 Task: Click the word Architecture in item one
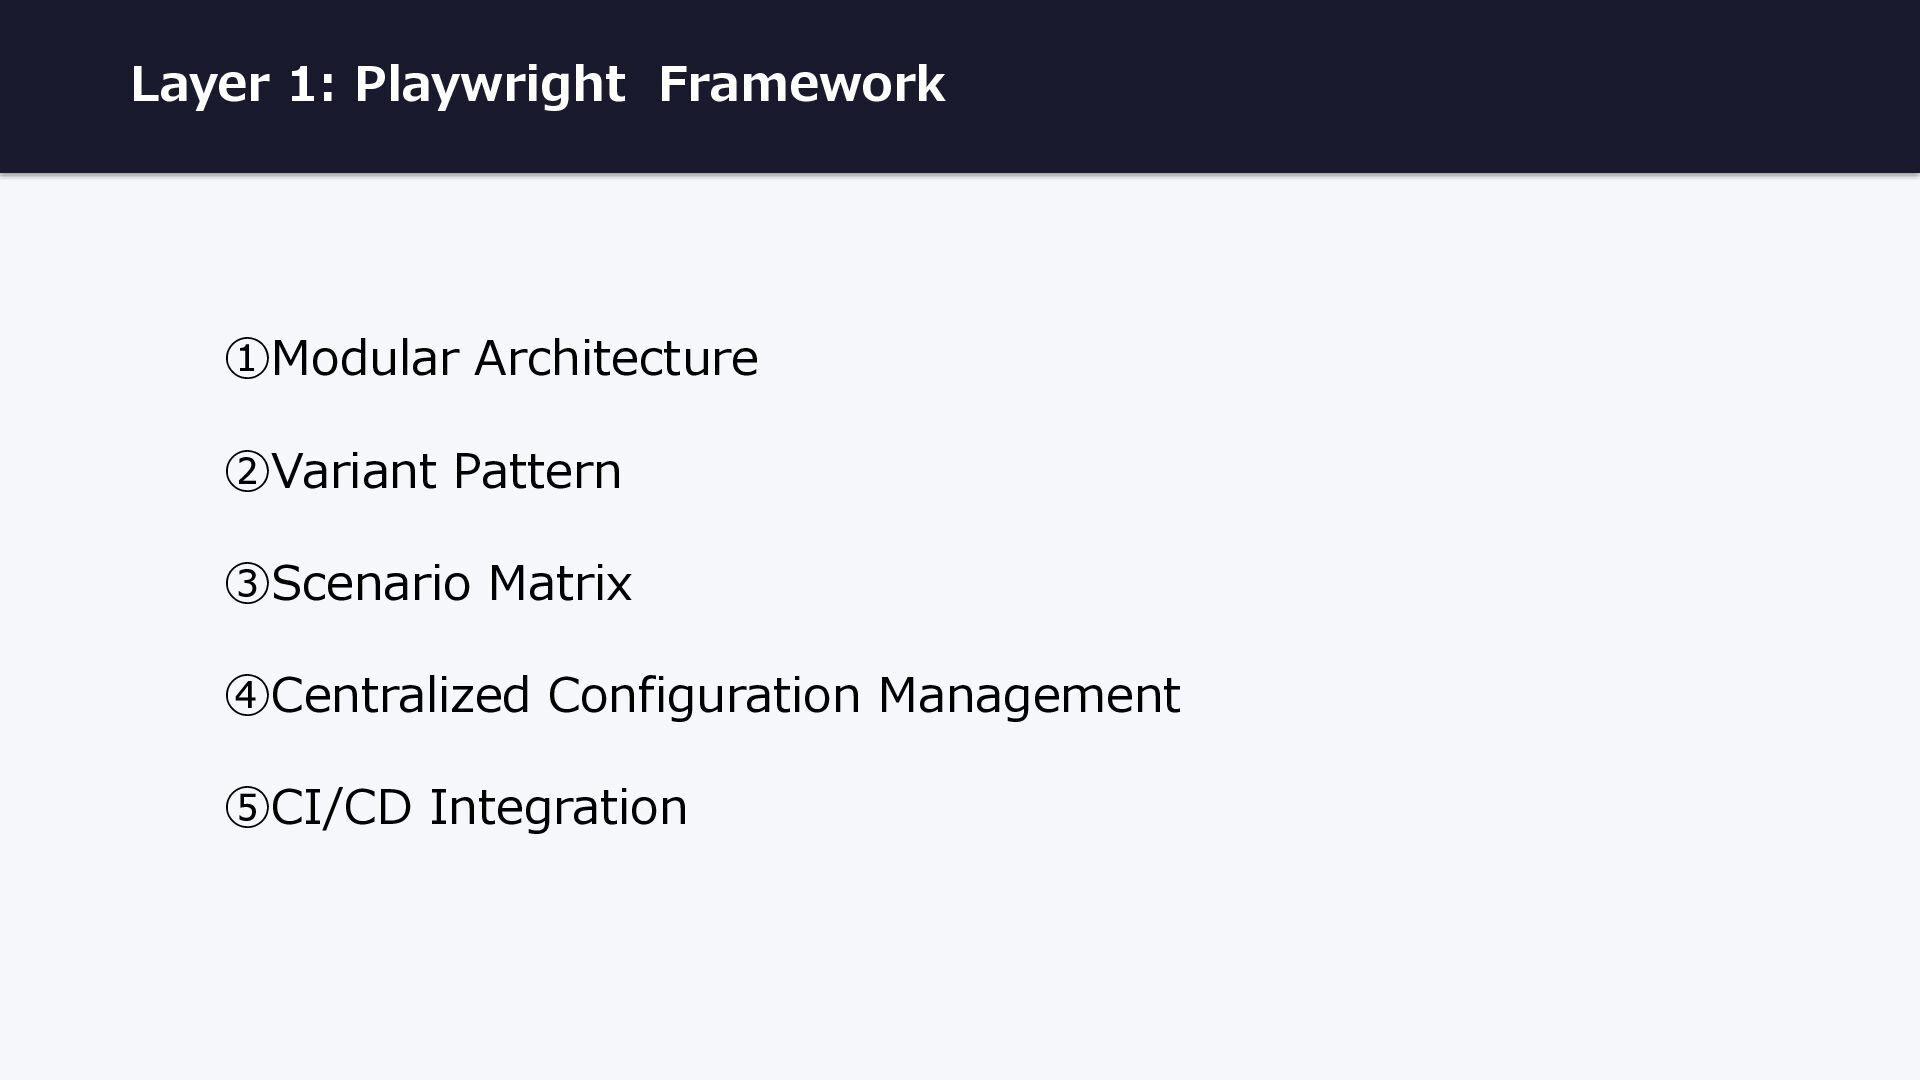coord(616,358)
